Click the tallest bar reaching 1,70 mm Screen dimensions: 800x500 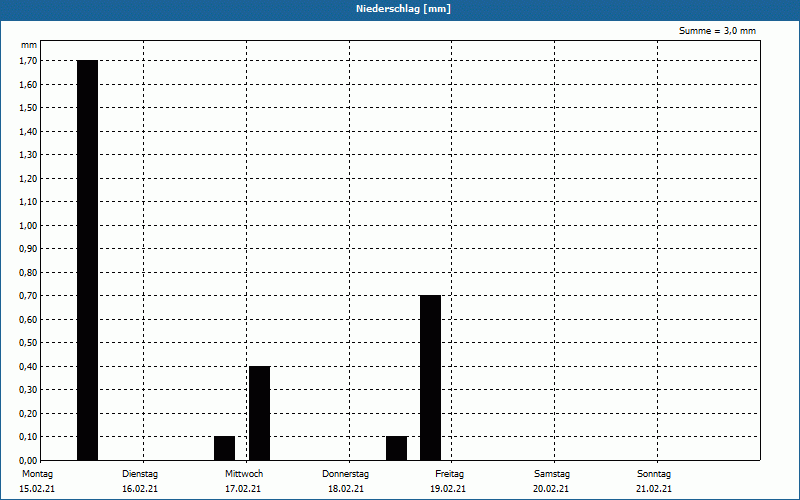pos(87,260)
